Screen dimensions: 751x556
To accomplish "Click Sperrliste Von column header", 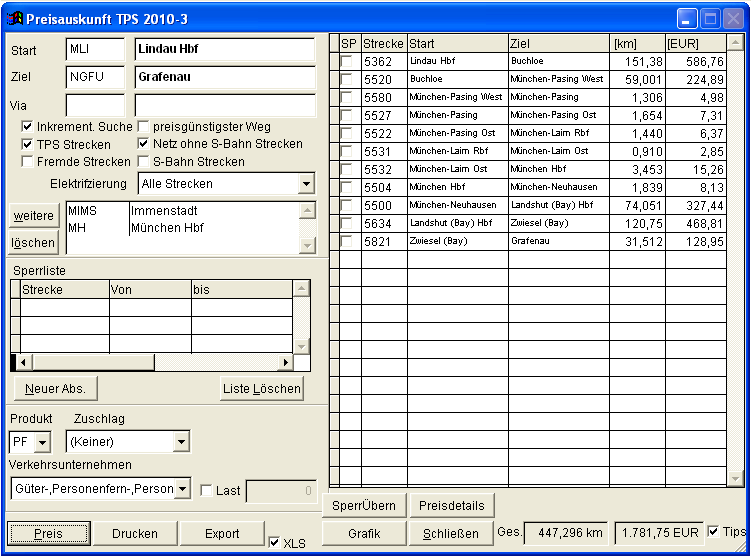I will (150, 290).
